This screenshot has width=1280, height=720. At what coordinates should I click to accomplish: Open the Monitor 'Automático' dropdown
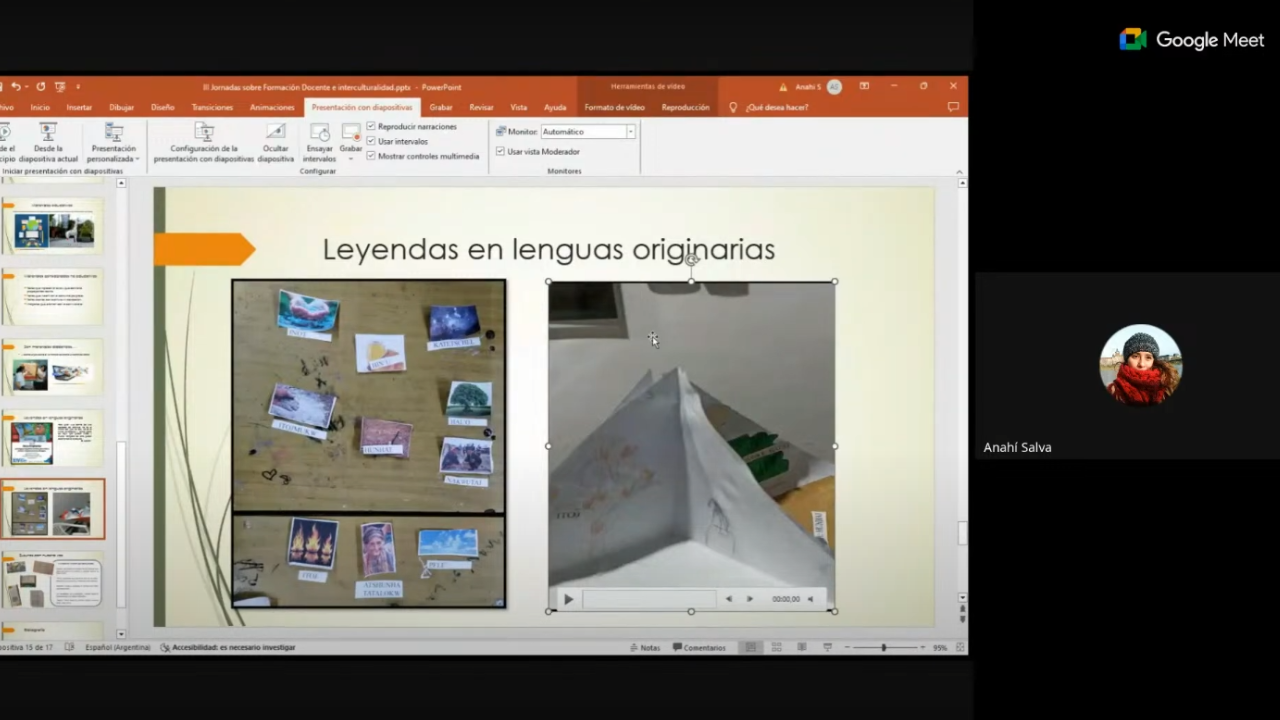630,132
